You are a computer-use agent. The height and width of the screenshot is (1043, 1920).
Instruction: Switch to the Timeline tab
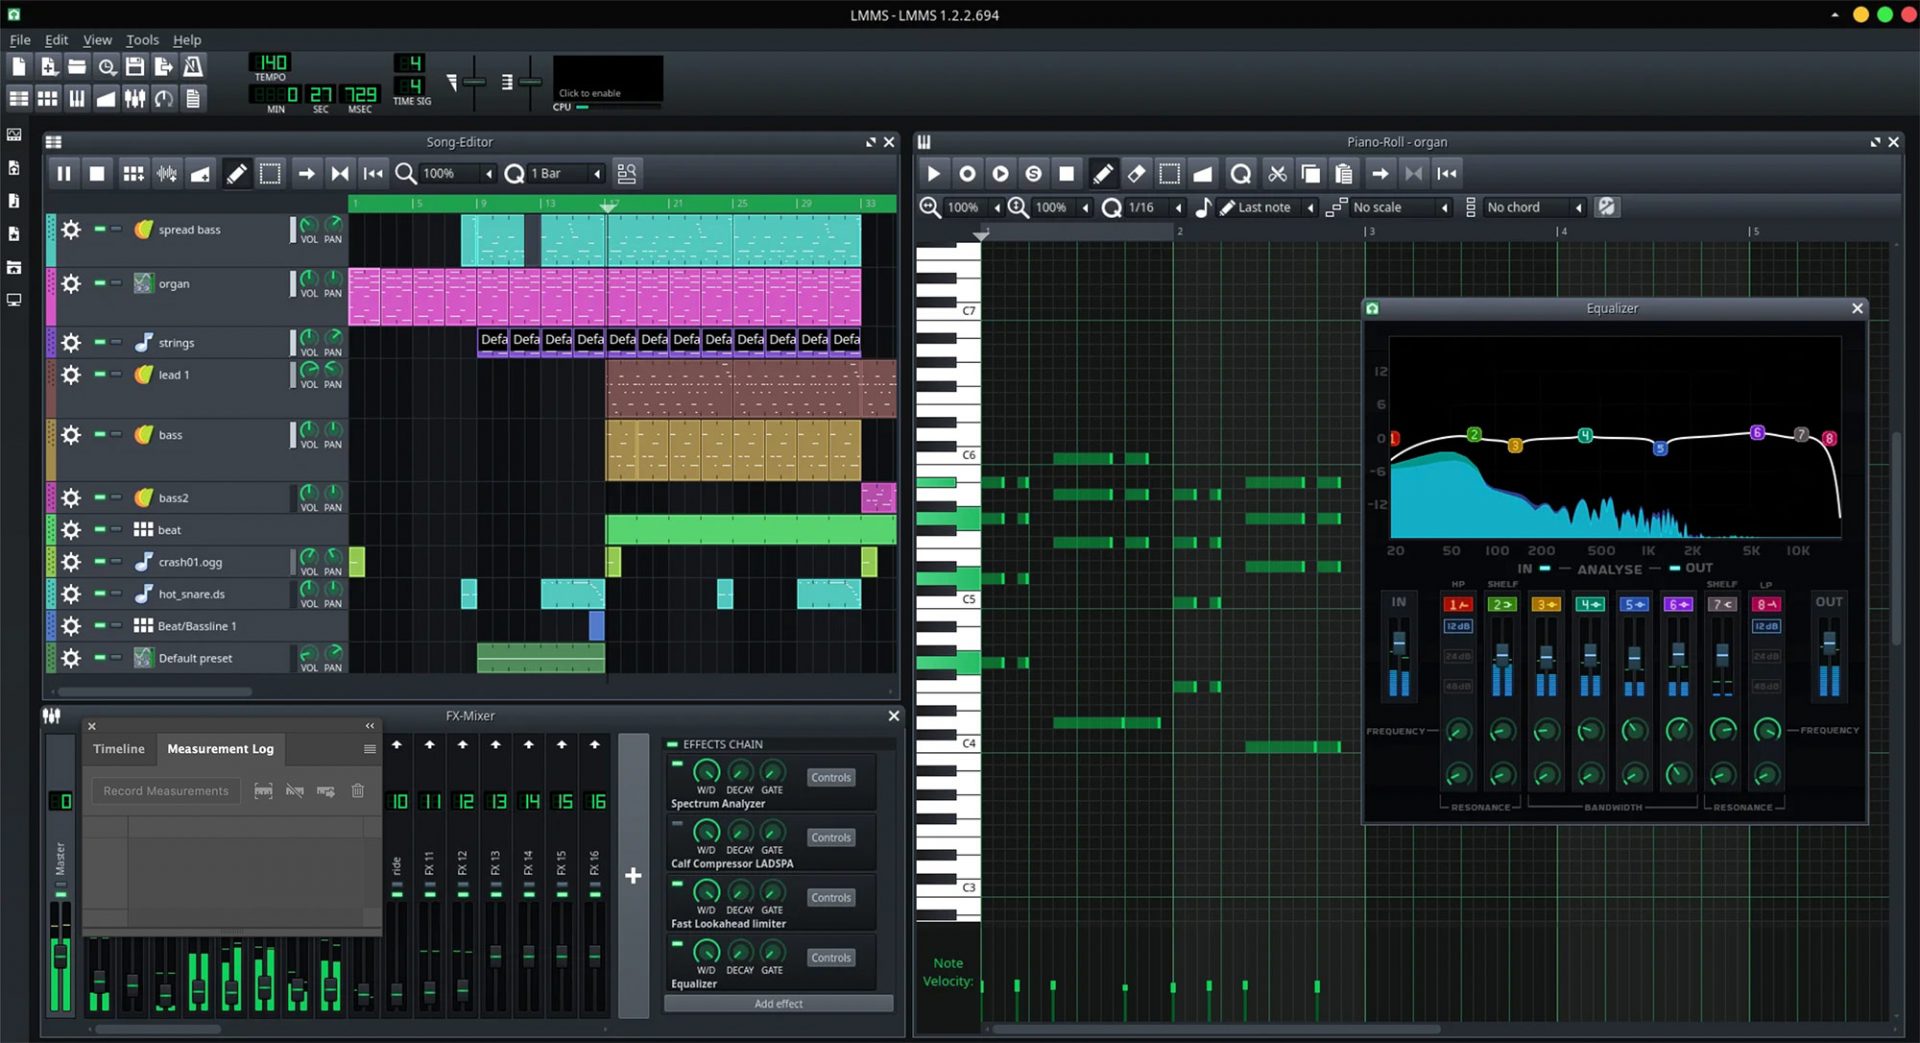[119, 749]
